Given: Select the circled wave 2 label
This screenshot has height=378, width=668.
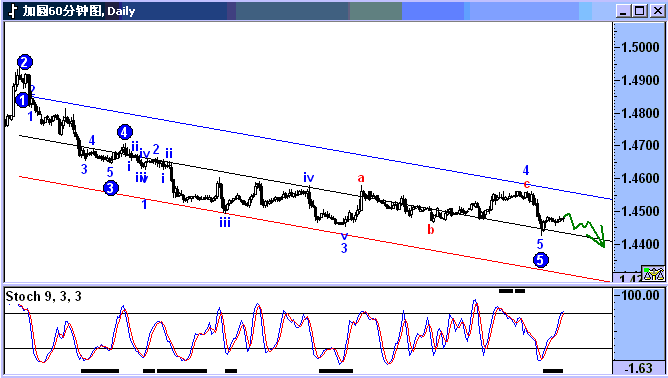Looking at the screenshot, I should [x=25, y=62].
